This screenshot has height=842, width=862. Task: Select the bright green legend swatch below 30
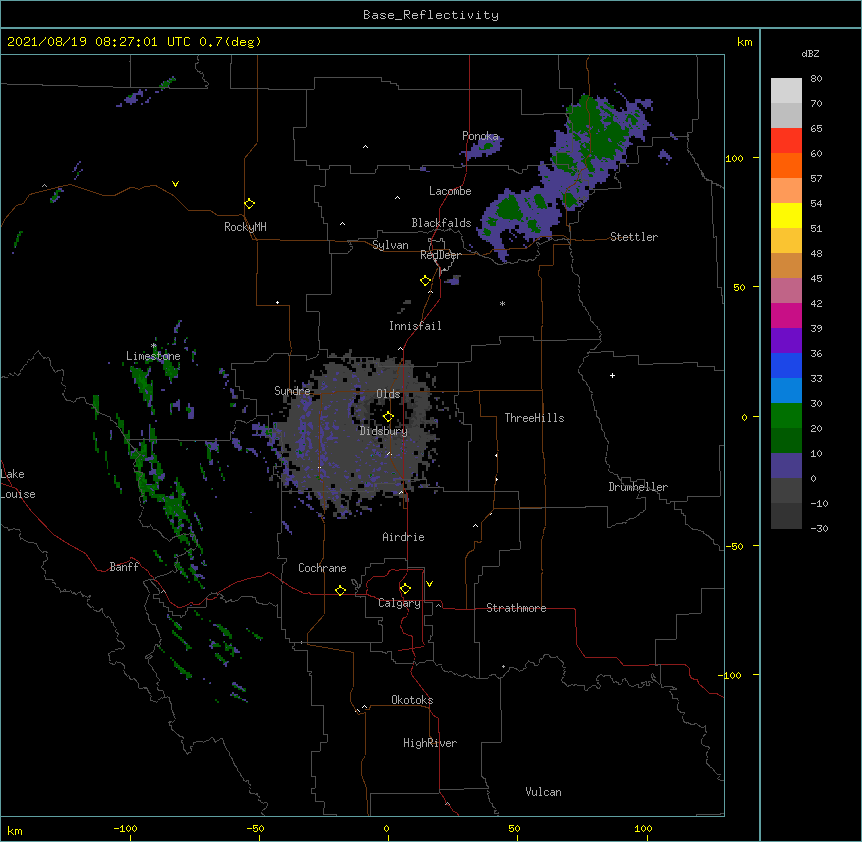point(786,416)
